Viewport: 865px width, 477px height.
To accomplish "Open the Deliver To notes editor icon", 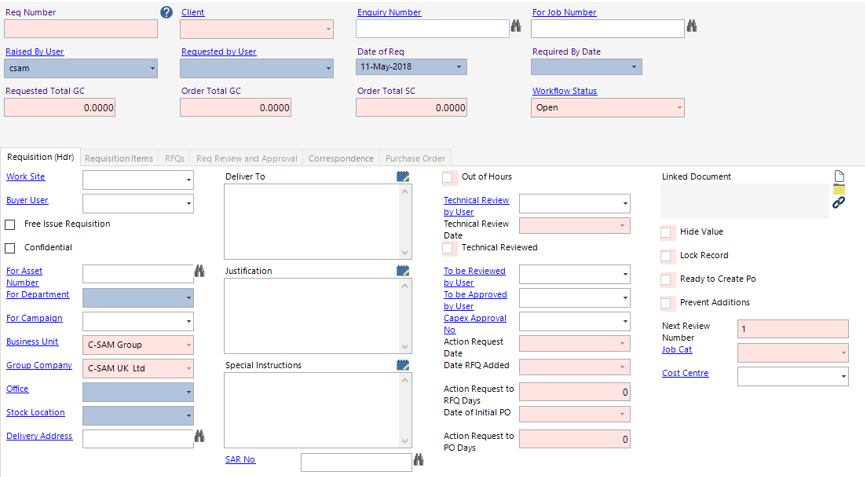I will click(403, 177).
